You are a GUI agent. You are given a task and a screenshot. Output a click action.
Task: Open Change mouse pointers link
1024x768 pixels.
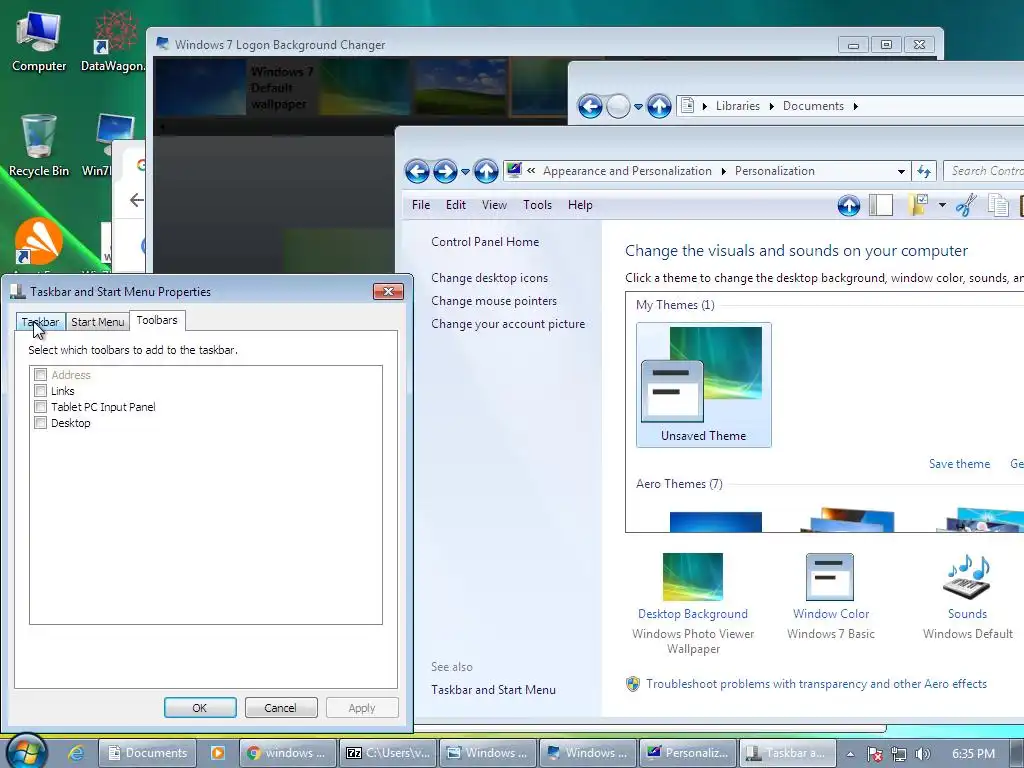[494, 300]
